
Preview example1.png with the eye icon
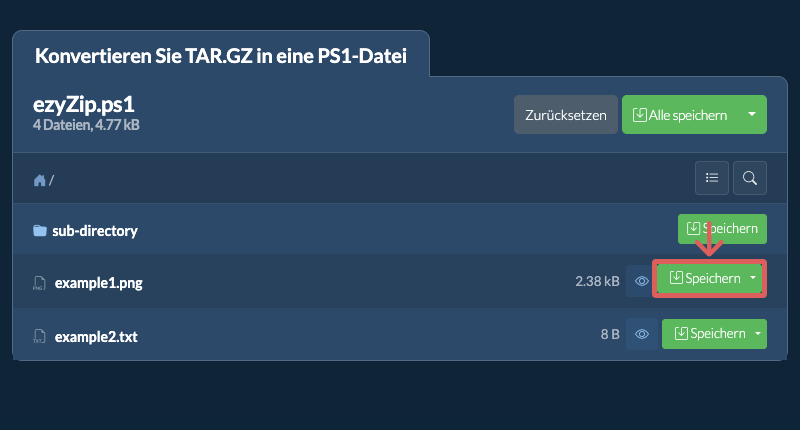(641, 281)
